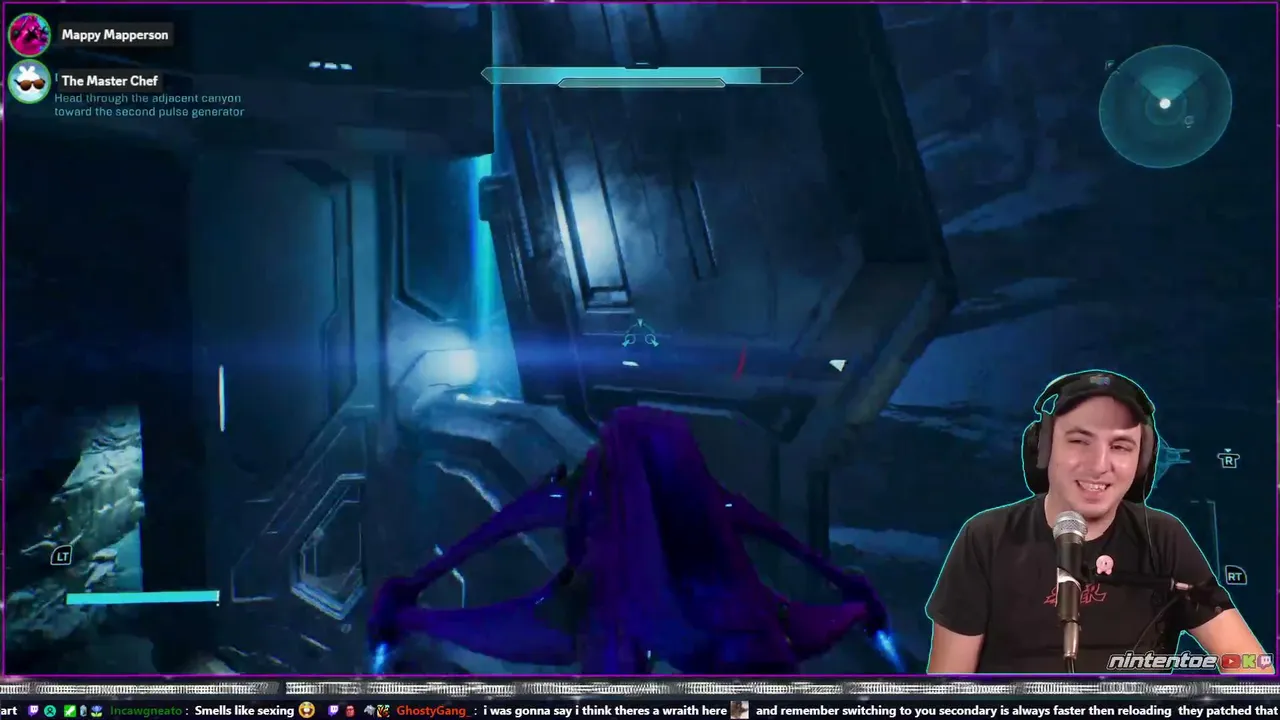Click the shield bar at top center
This screenshot has height=720, width=1280.
[641, 76]
